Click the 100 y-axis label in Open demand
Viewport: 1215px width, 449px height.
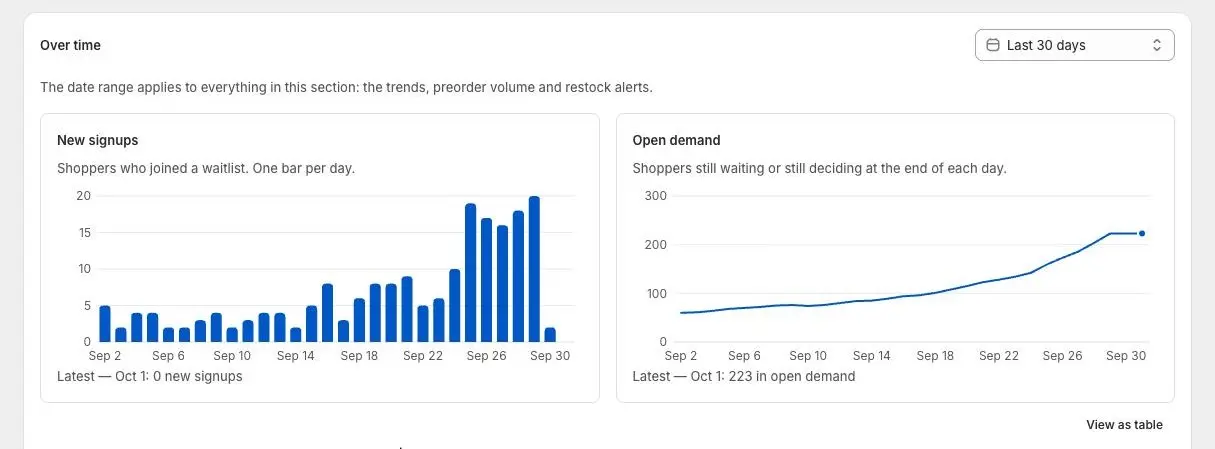(x=655, y=293)
